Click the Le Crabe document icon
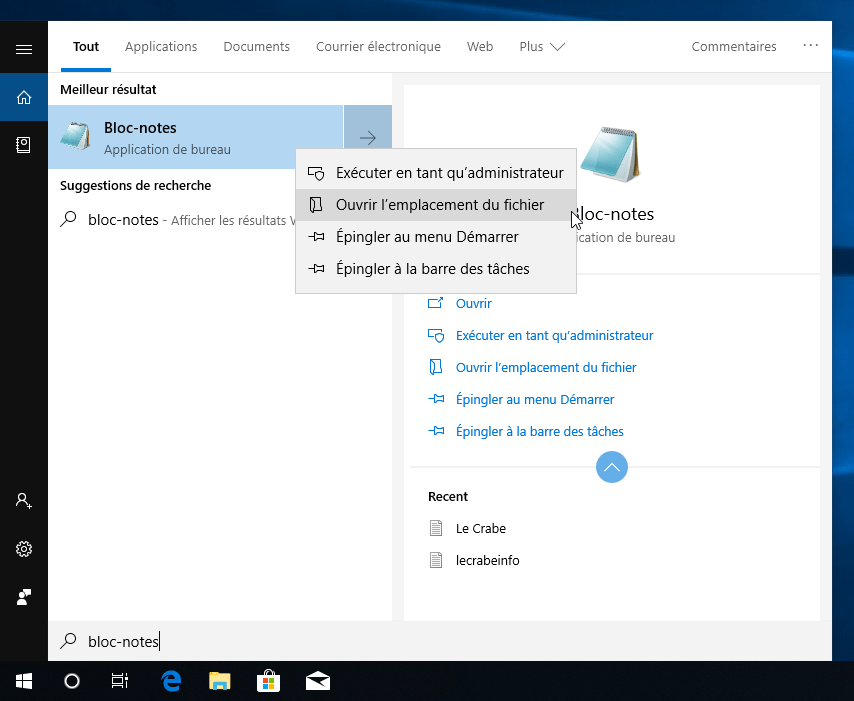 (436, 528)
